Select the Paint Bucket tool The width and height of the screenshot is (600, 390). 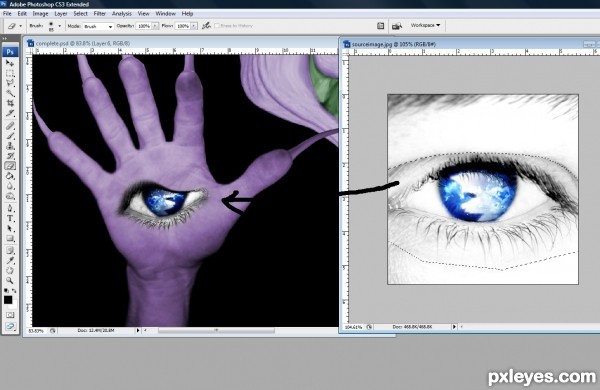point(10,176)
